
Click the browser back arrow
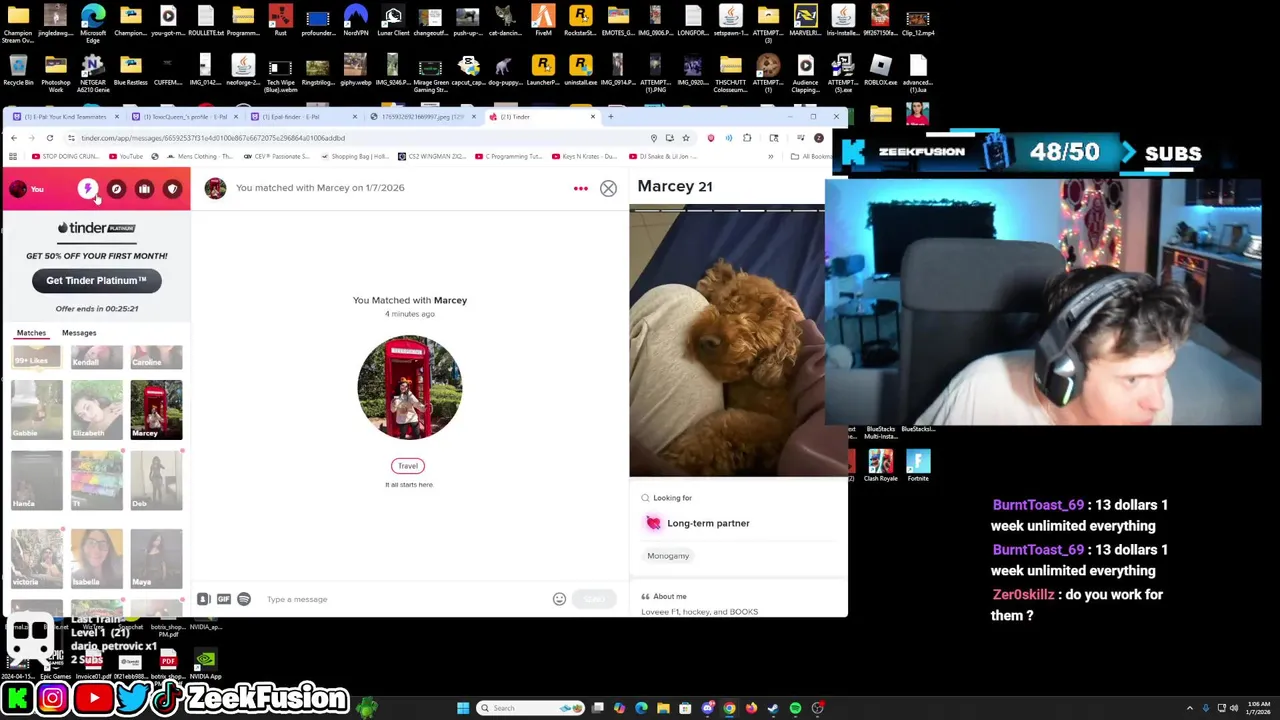point(13,138)
